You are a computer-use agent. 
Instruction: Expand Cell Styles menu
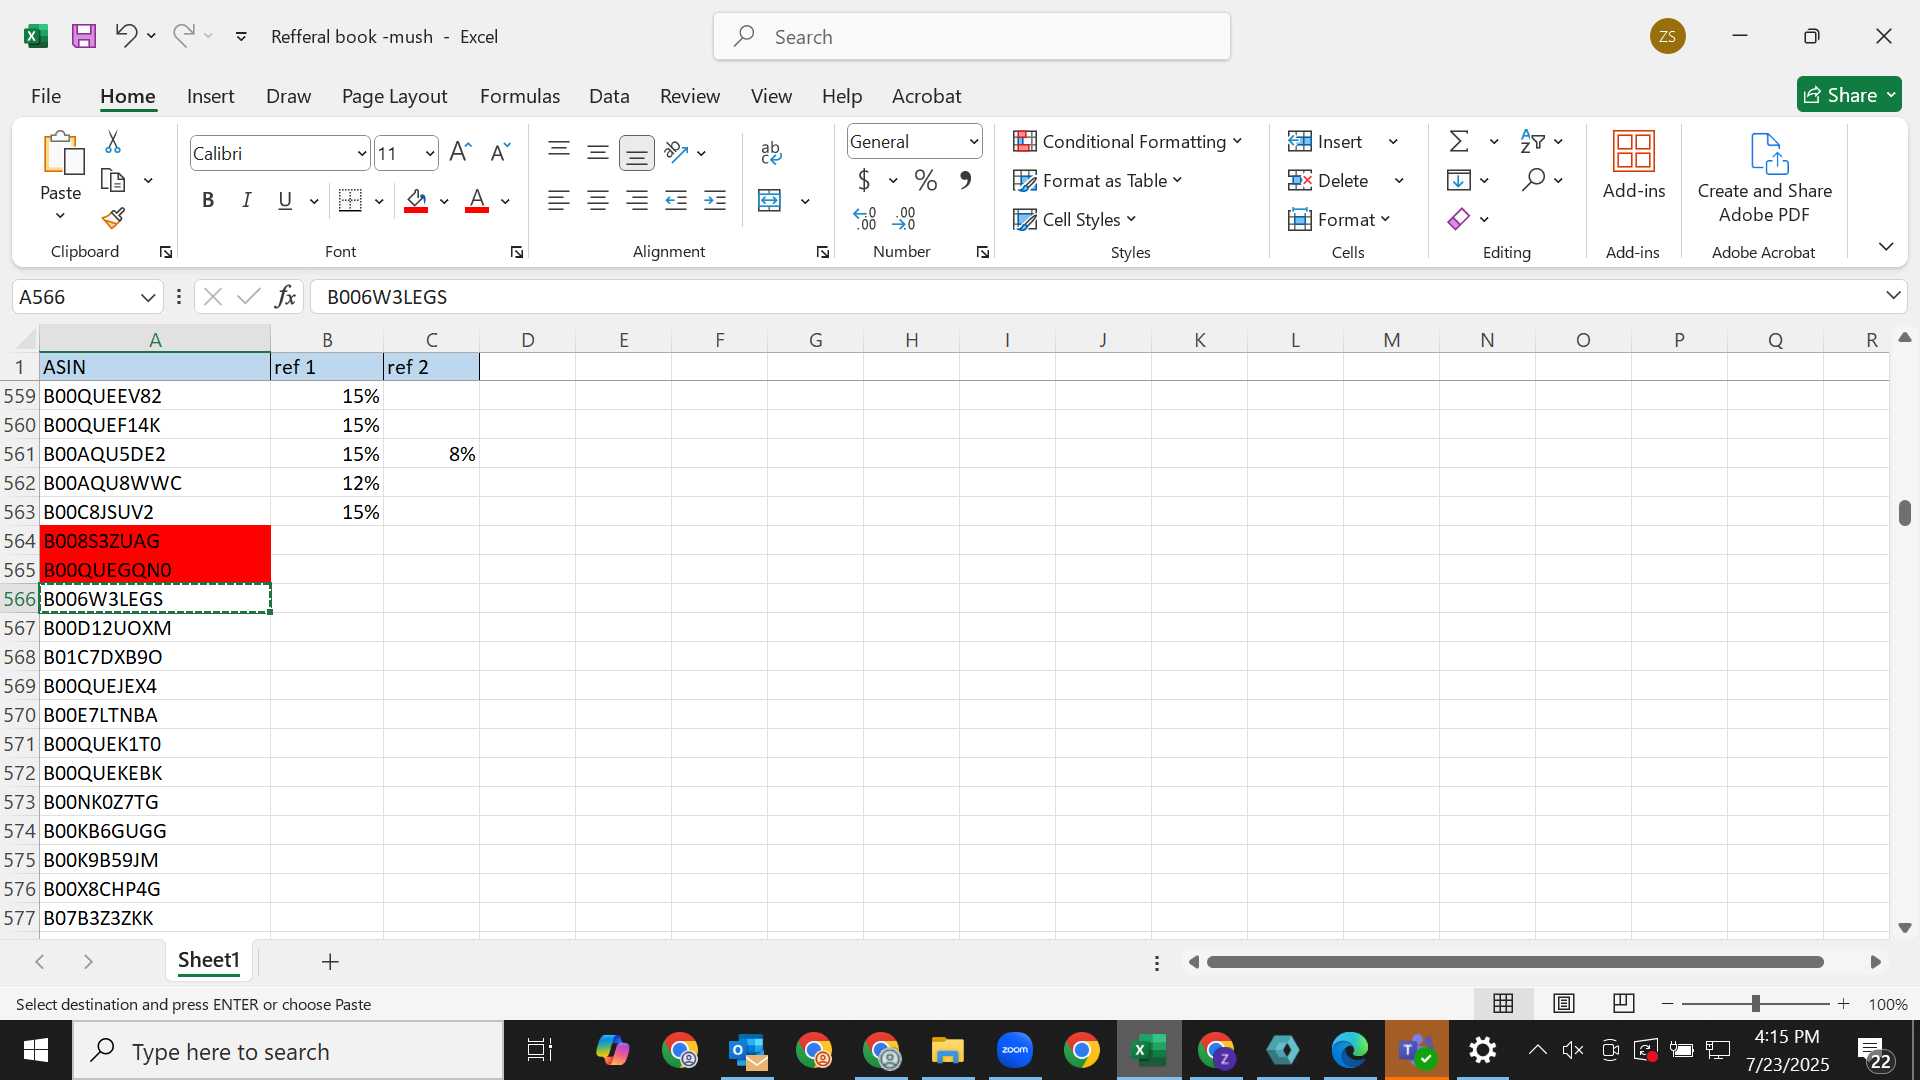point(1074,220)
